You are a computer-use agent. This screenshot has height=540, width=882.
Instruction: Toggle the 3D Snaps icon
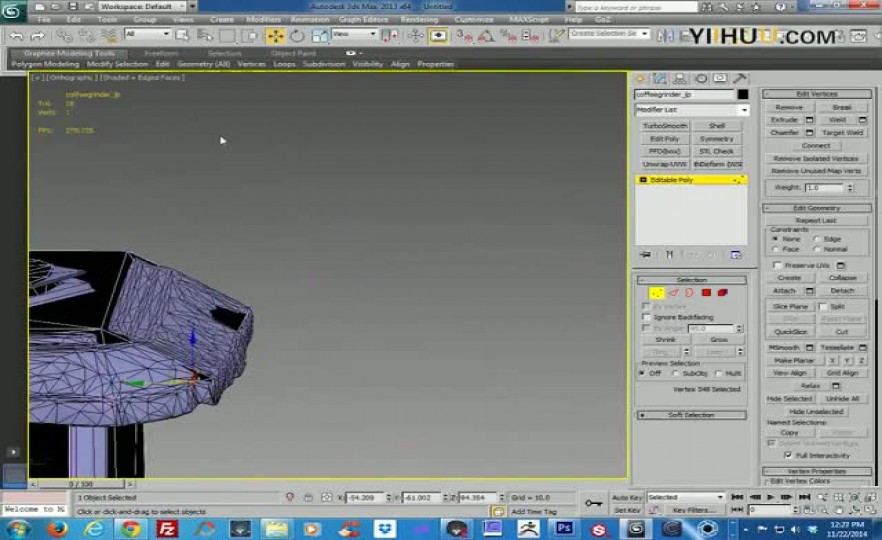point(464,36)
